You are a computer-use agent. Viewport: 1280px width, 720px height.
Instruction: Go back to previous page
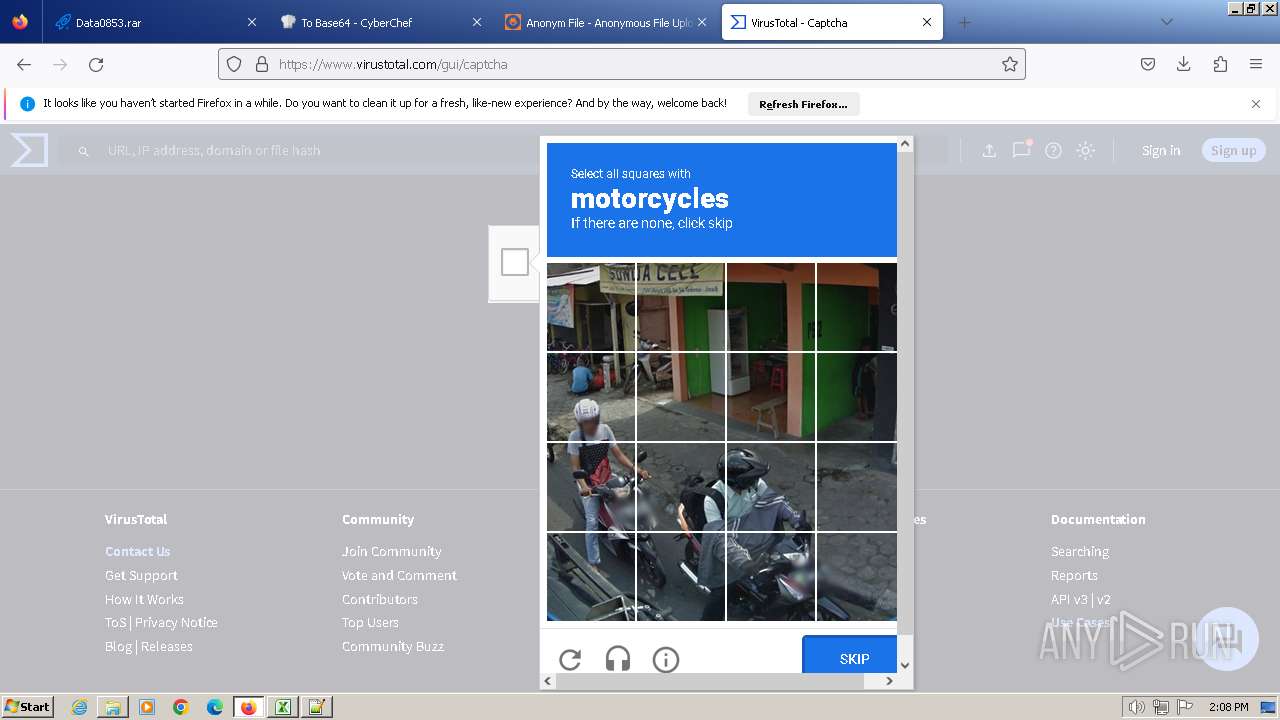pos(24,64)
